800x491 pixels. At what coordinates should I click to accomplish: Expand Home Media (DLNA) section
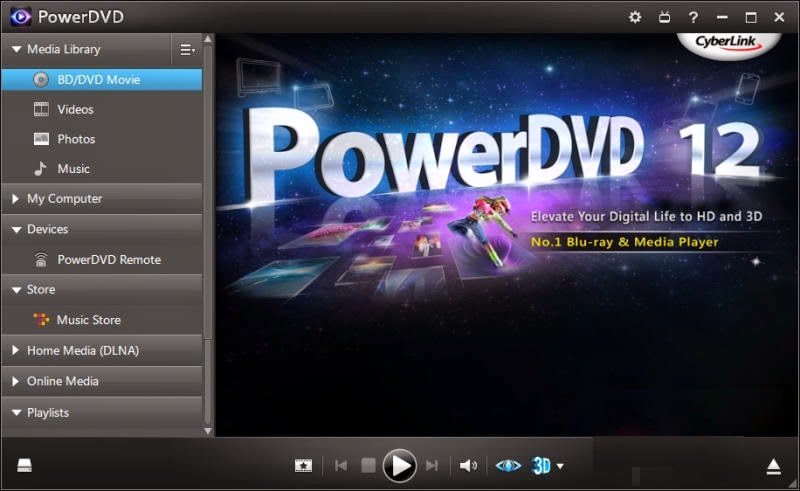pos(15,351)
